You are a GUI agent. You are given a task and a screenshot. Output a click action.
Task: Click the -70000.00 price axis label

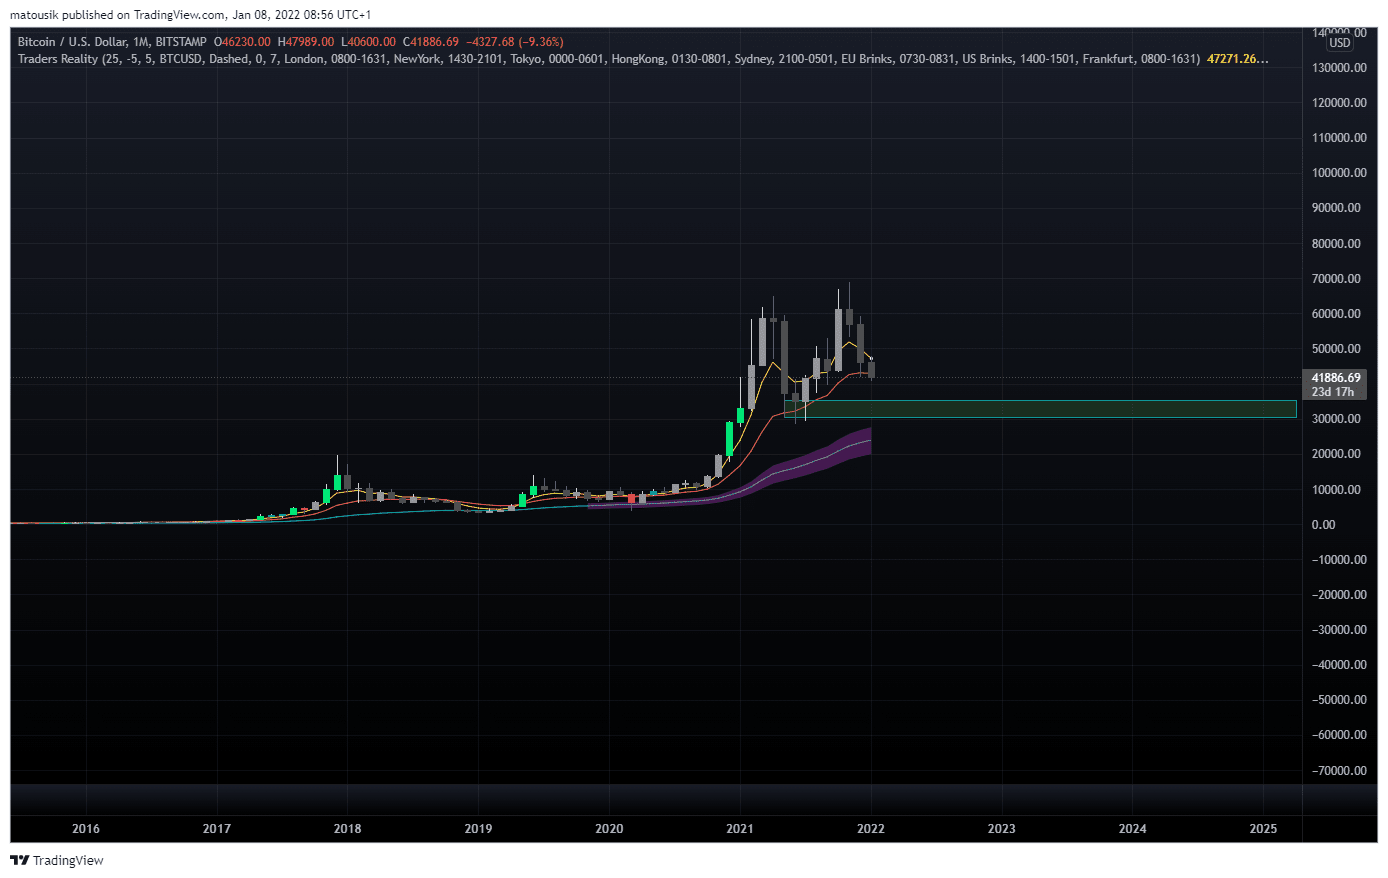coord(1339,771)
